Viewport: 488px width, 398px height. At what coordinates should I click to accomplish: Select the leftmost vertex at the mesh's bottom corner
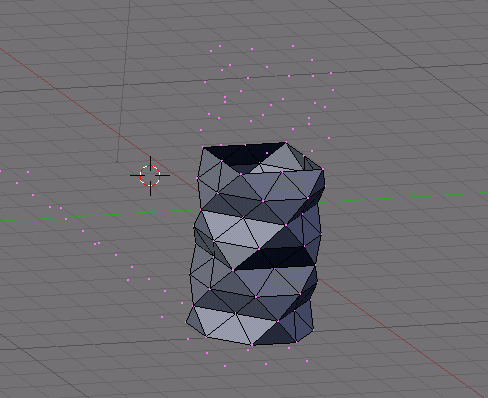186,322
